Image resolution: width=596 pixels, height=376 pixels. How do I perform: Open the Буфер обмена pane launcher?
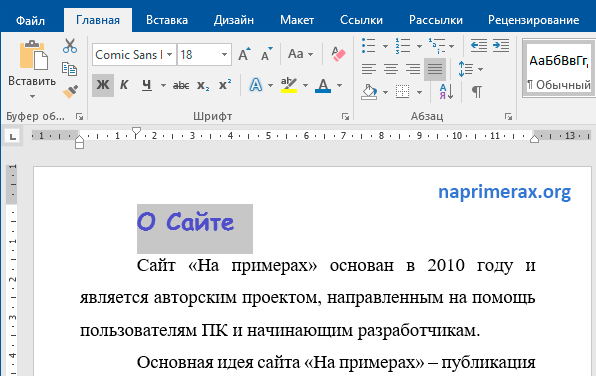click(x=79, y=117)
